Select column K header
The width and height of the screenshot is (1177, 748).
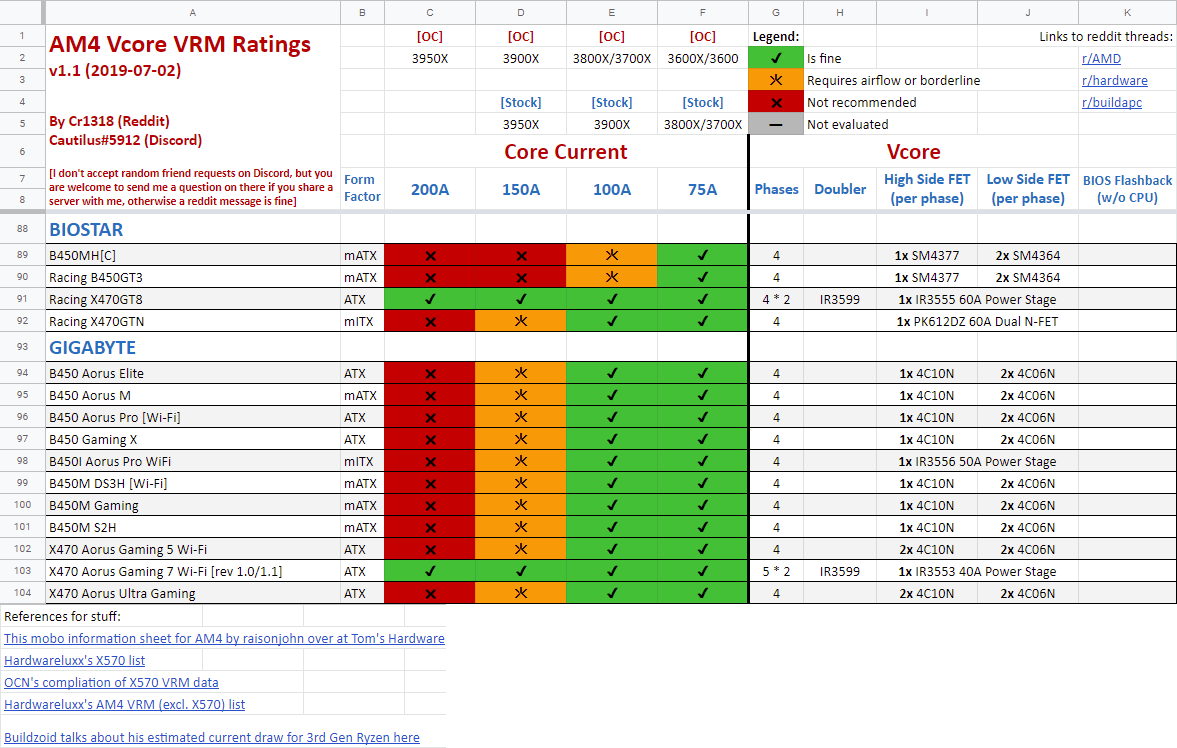coord(1127,12)
